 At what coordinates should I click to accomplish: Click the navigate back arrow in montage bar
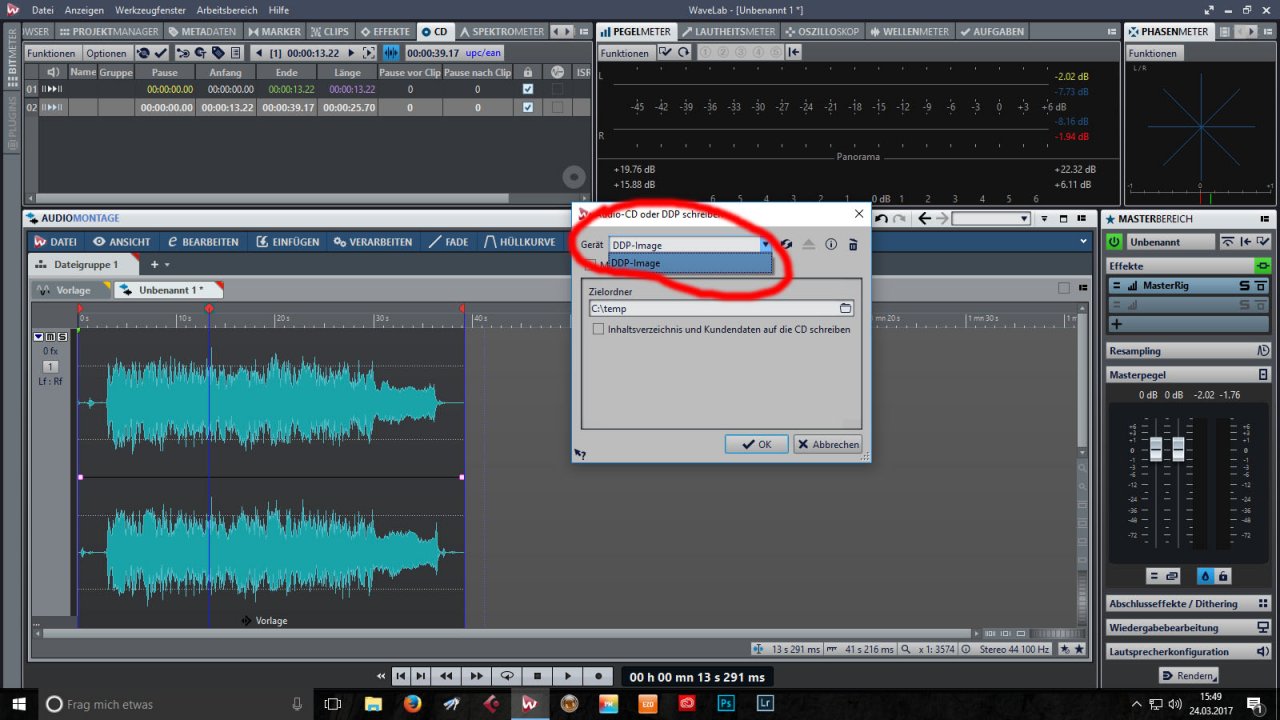pyautogui.click(x=924, y=218)
